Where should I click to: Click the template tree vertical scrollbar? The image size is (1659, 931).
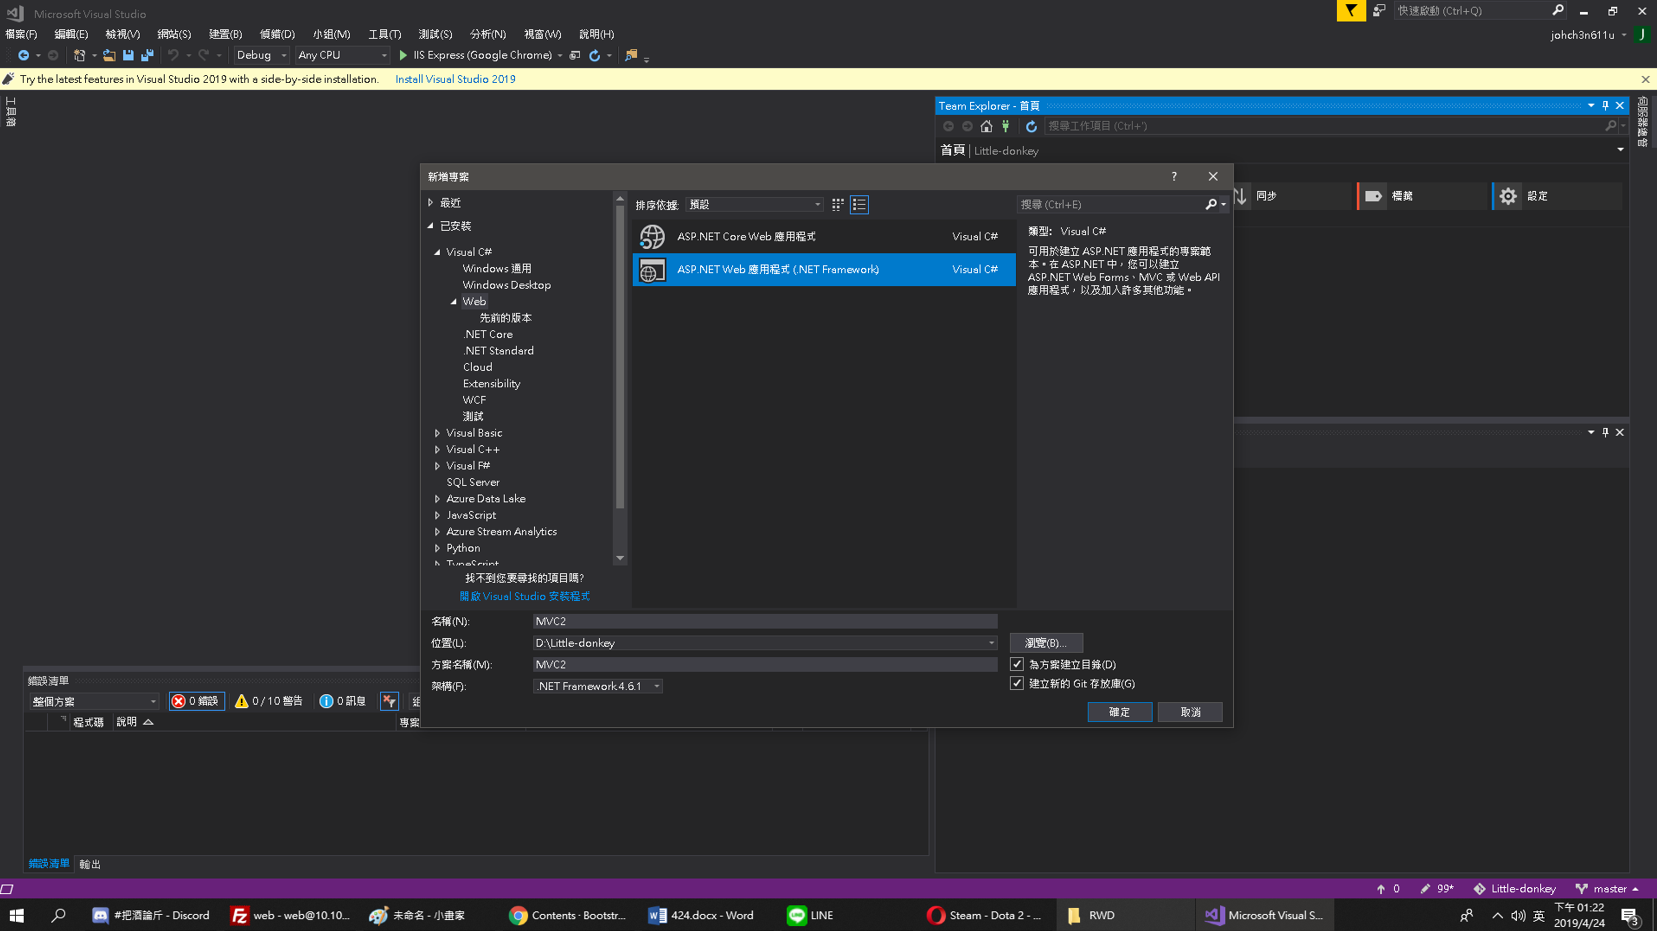(620, 355)
